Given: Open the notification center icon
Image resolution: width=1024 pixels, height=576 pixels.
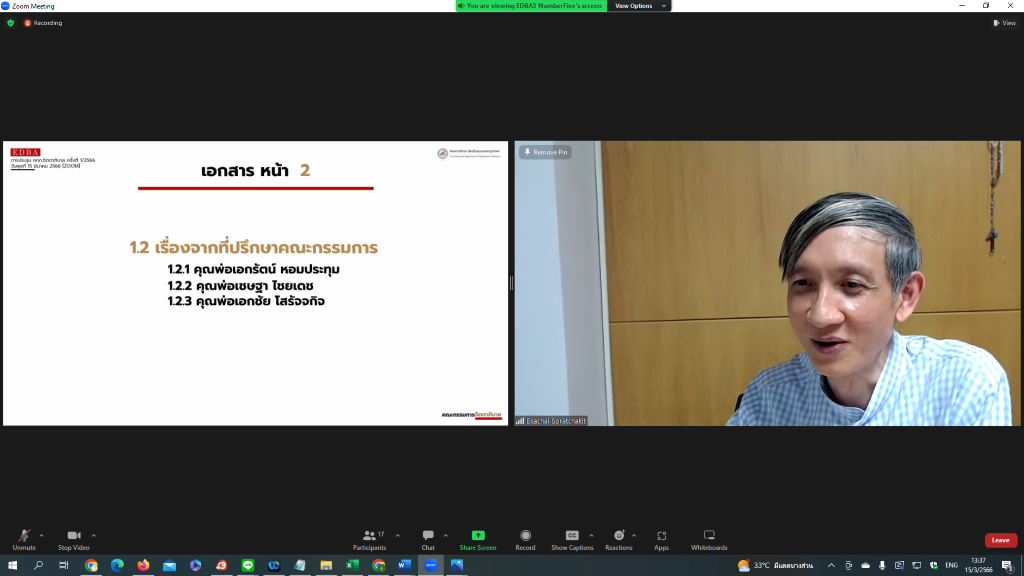Looking at the screenshot, I should [x=1008, y=566].
